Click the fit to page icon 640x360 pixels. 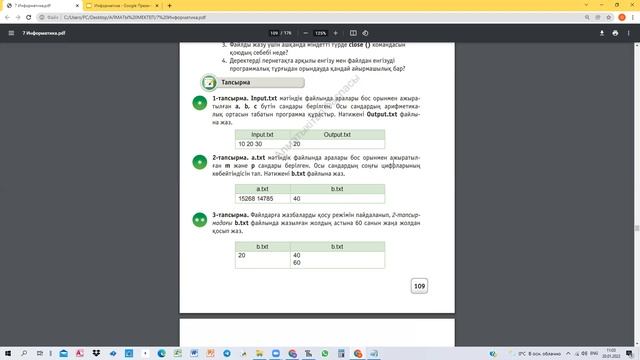353,33
